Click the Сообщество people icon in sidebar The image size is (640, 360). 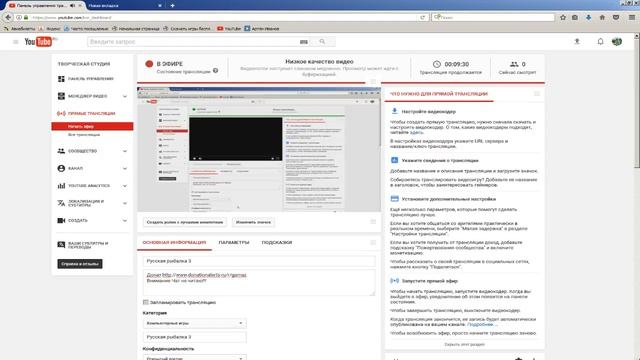tap(61, 151)
